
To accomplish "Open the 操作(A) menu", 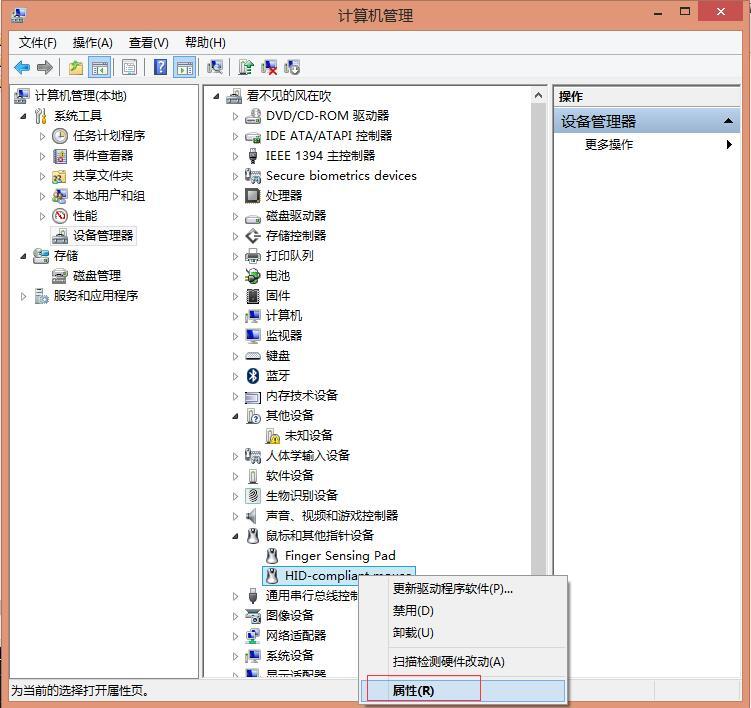I will pos(92,42).
